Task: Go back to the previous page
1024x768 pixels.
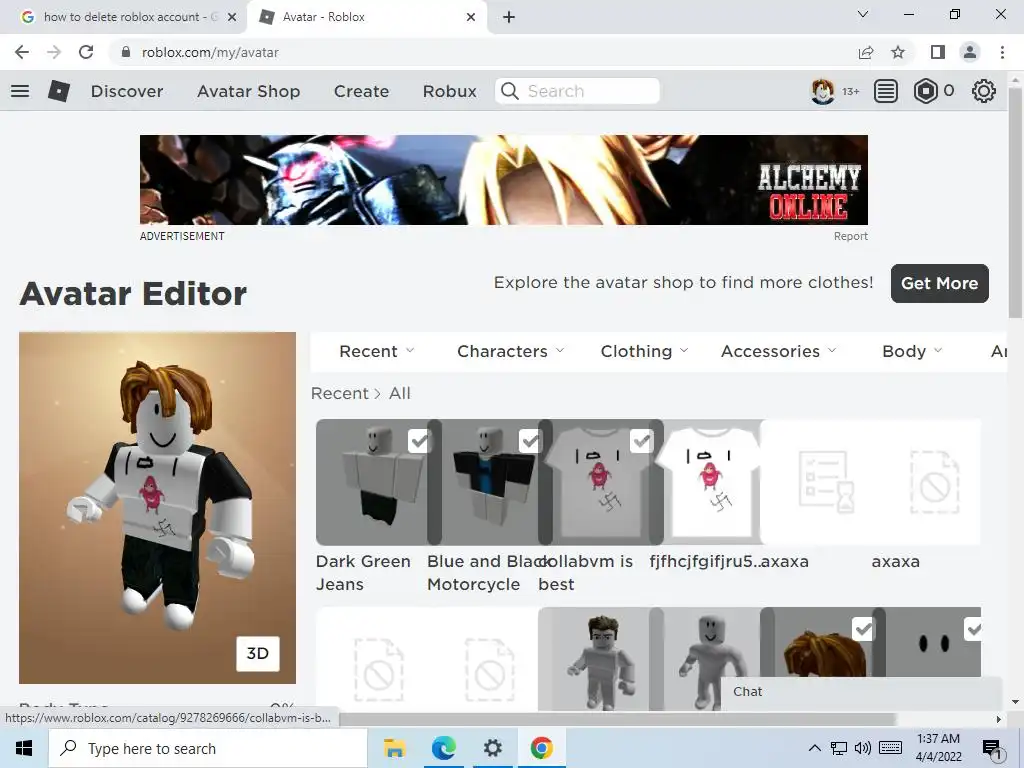Action: 22,52
